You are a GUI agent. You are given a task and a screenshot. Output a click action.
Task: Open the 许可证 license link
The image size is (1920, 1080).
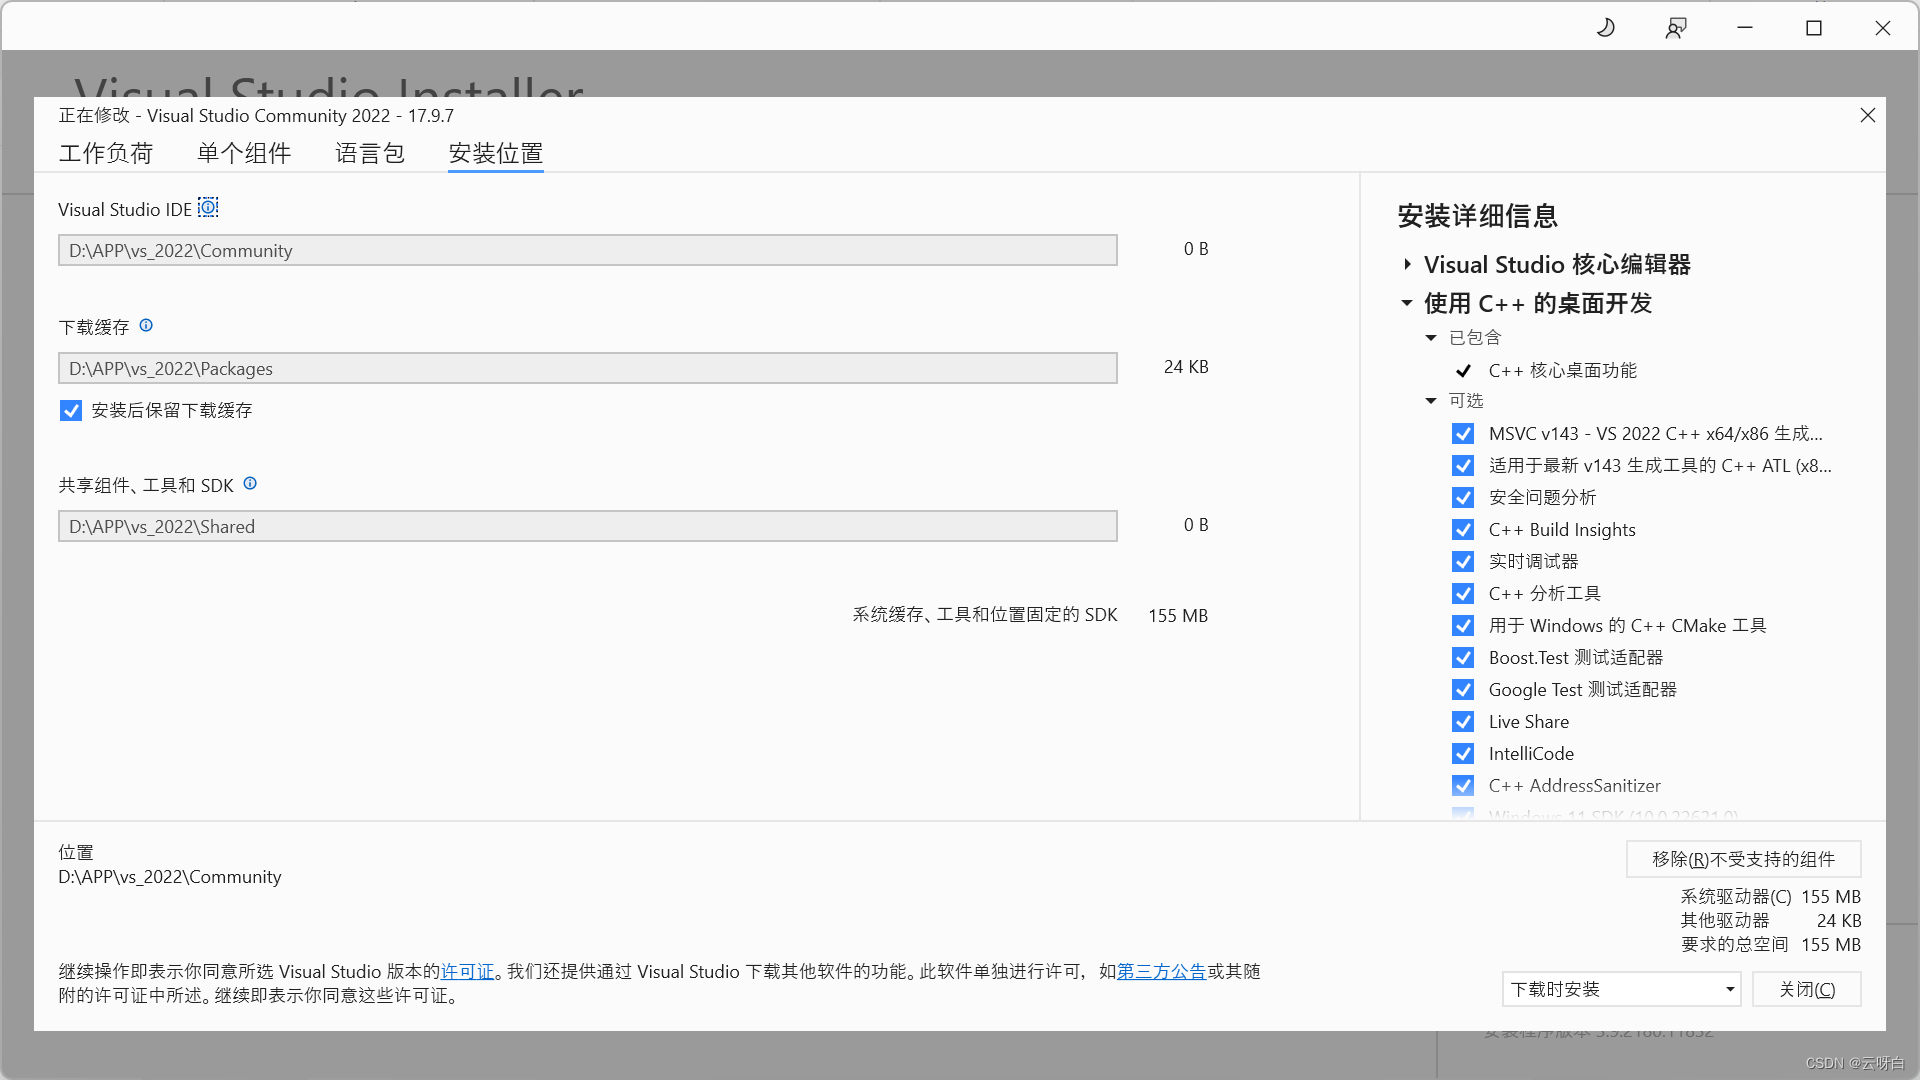[x=467, y=972]
